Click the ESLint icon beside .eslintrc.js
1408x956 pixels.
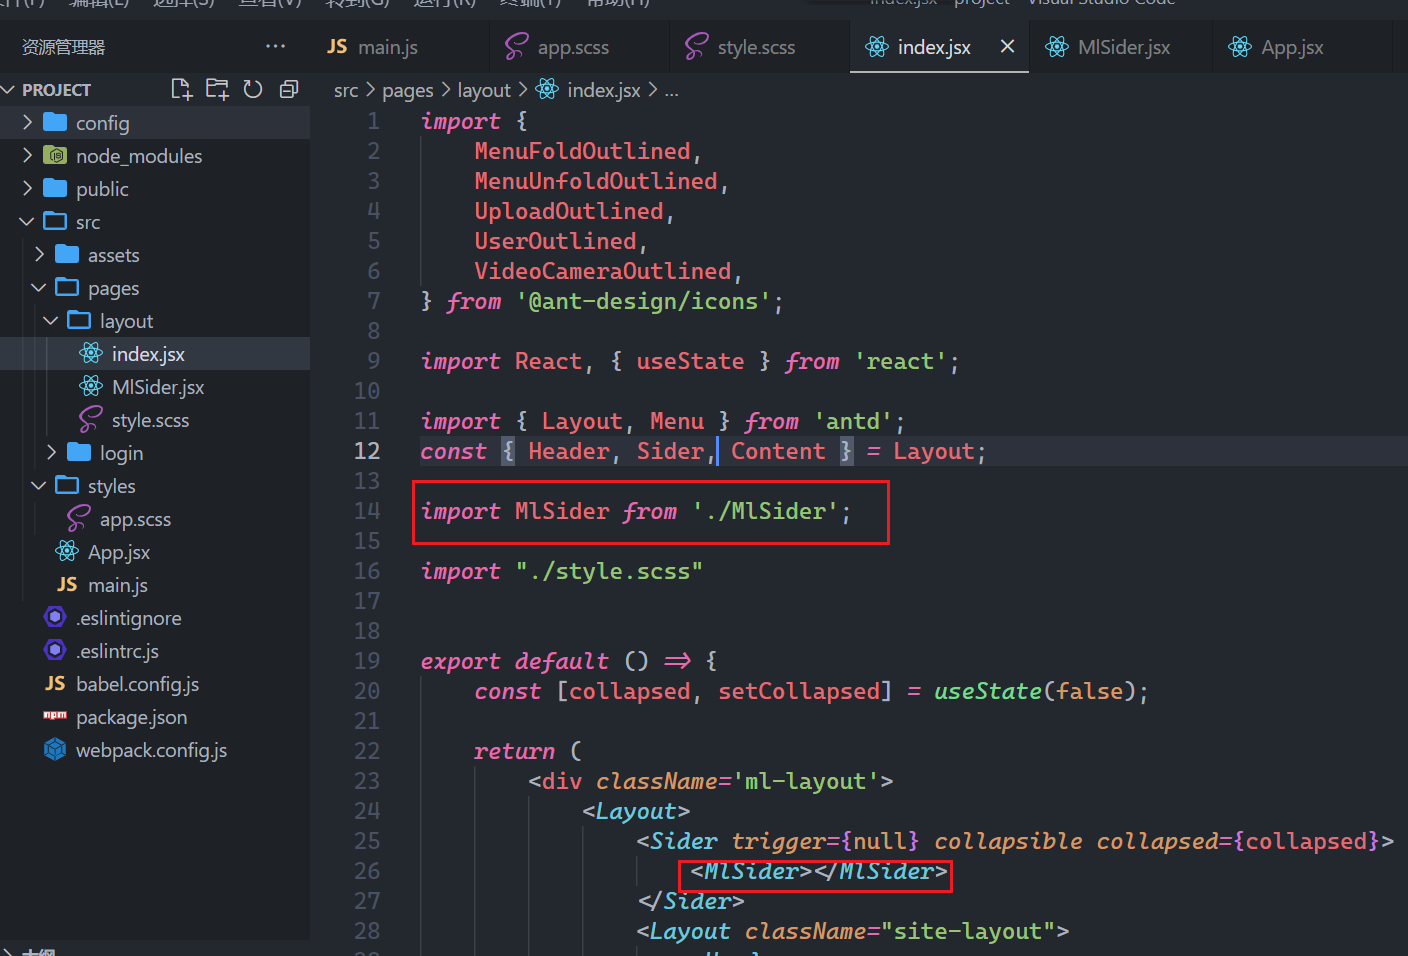tap(55, 650)
